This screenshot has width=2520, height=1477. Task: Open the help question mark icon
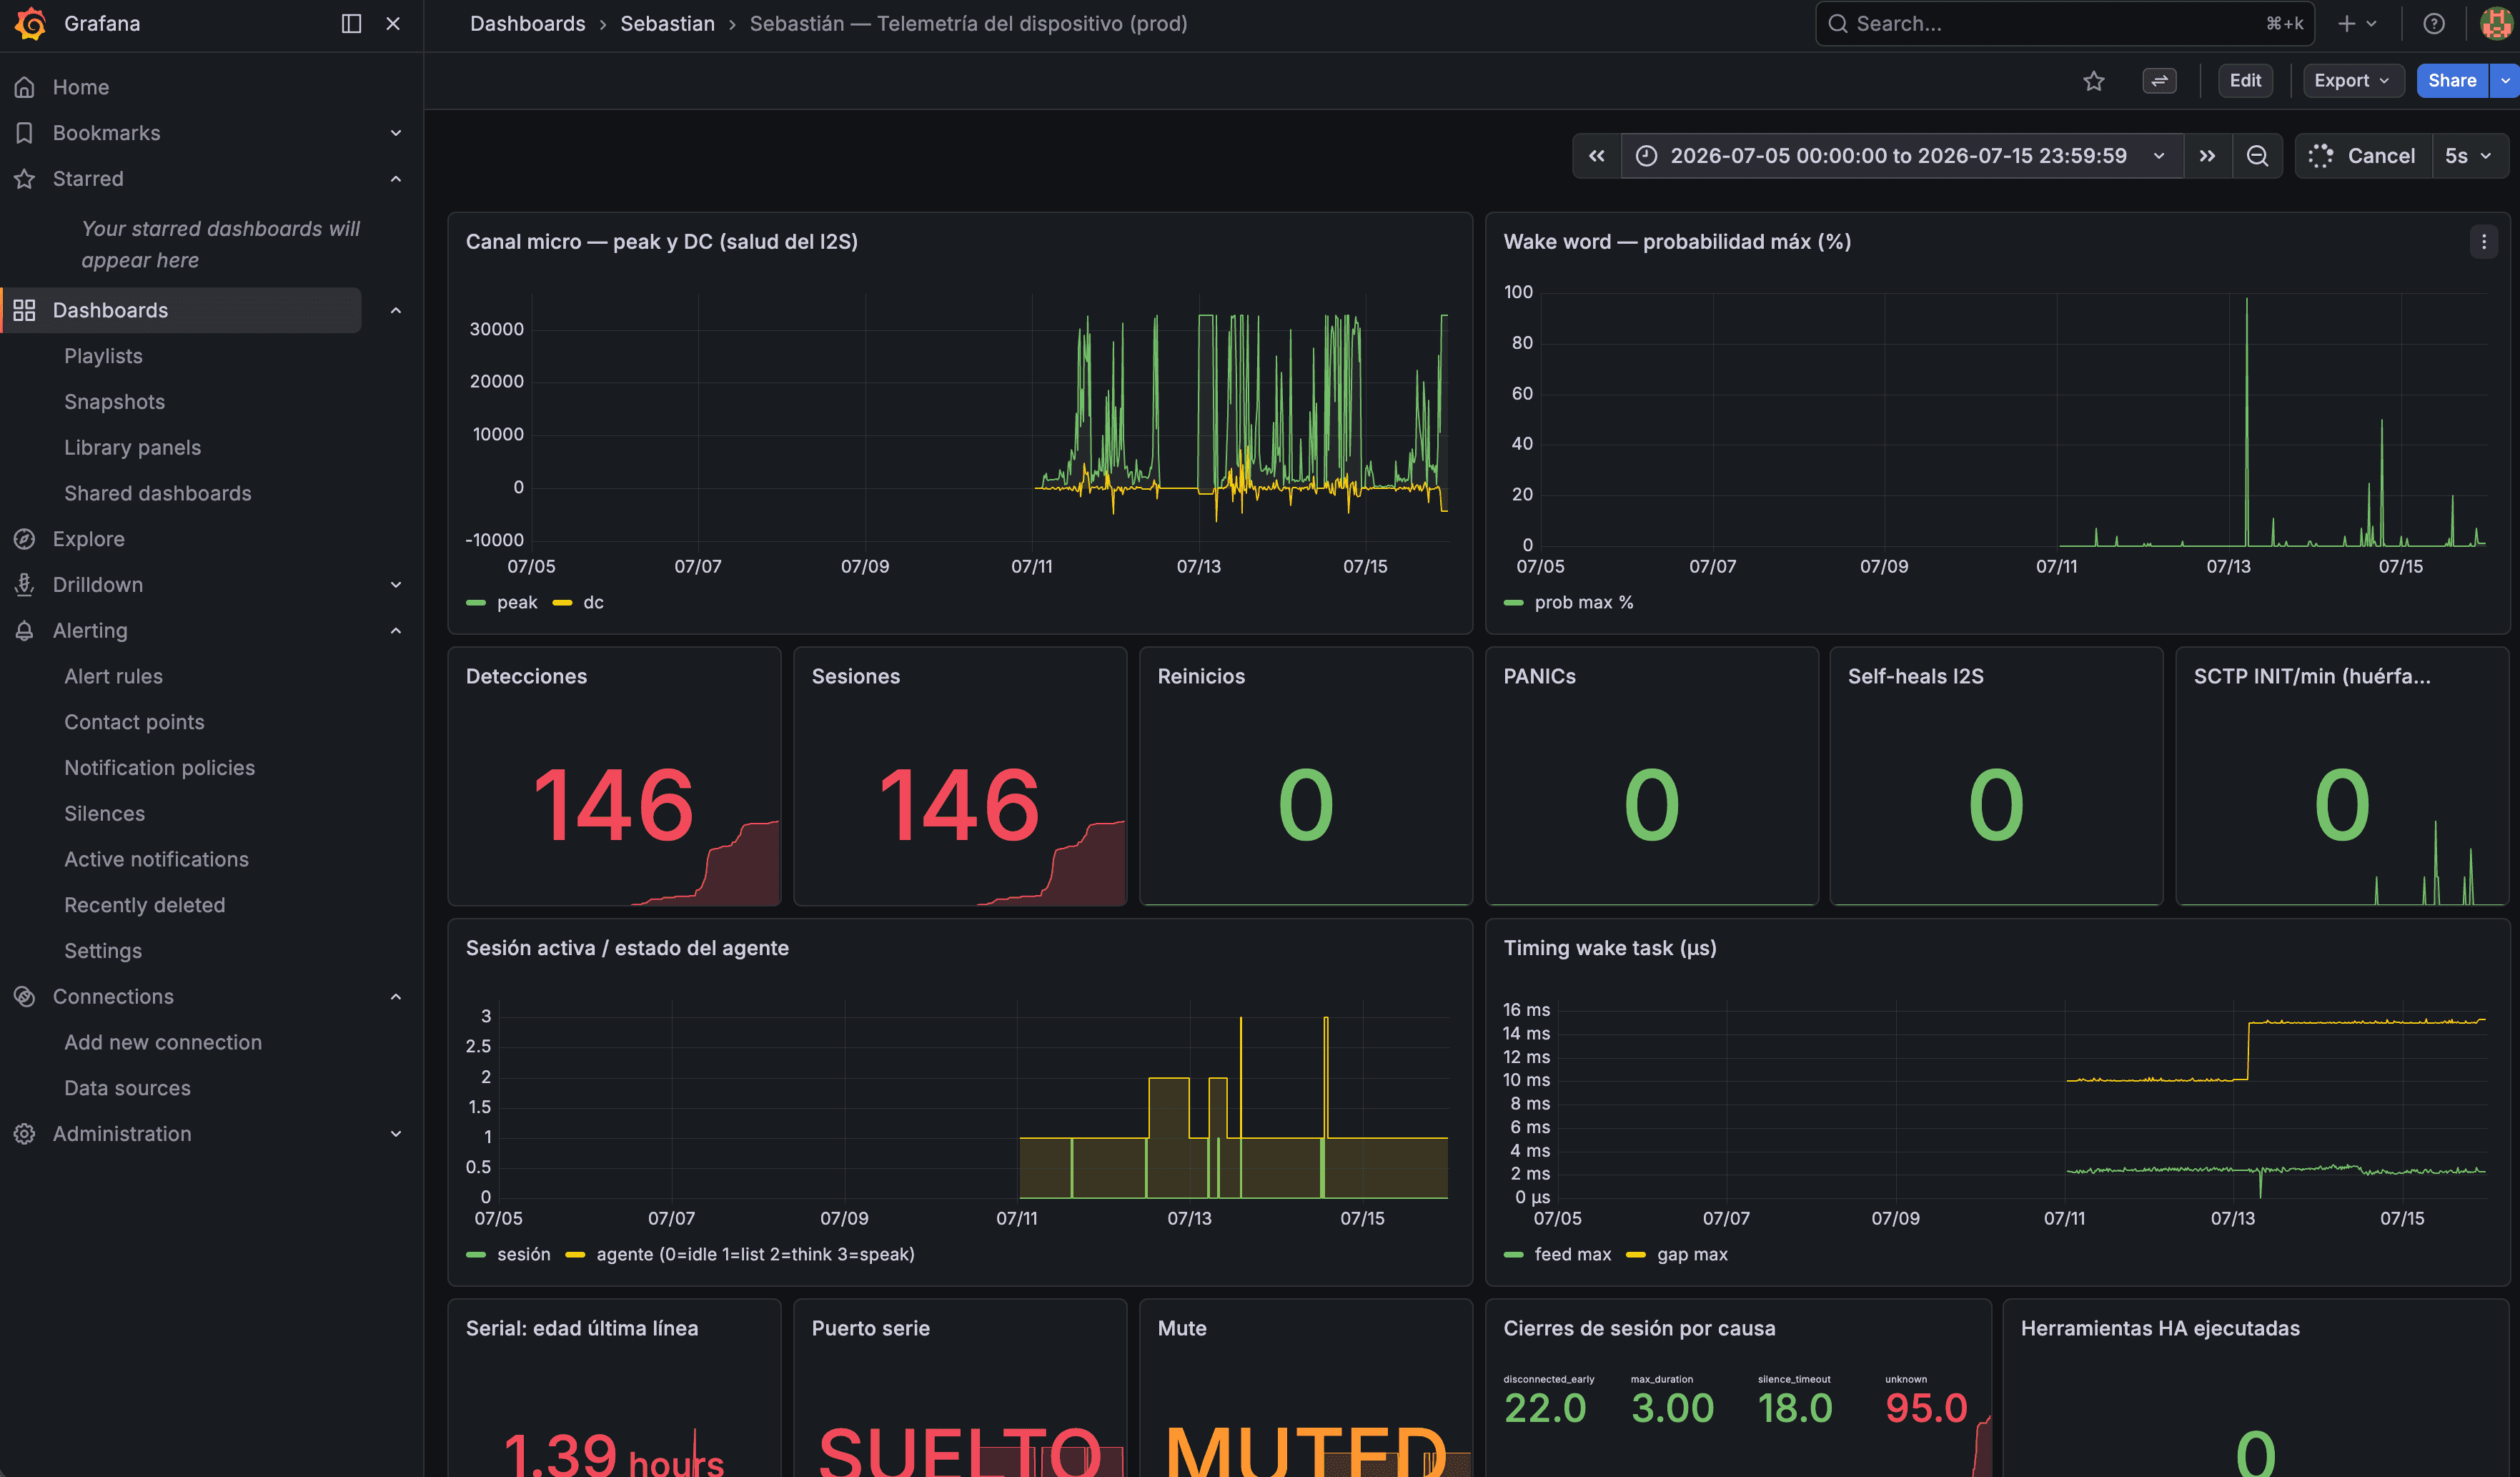(2434, 23)
